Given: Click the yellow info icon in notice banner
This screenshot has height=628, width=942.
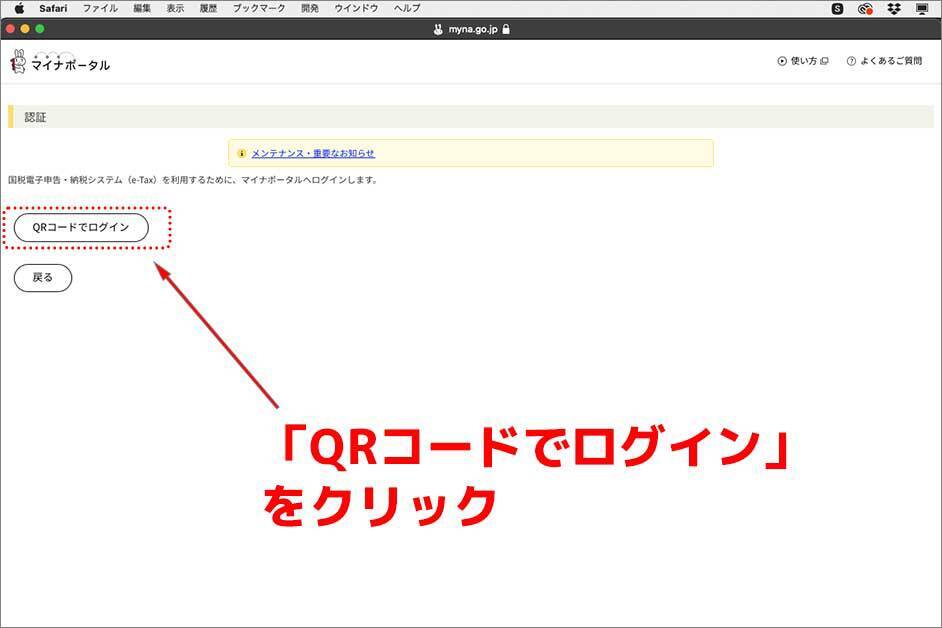Looking at the screenshot, I should point(241,153).
